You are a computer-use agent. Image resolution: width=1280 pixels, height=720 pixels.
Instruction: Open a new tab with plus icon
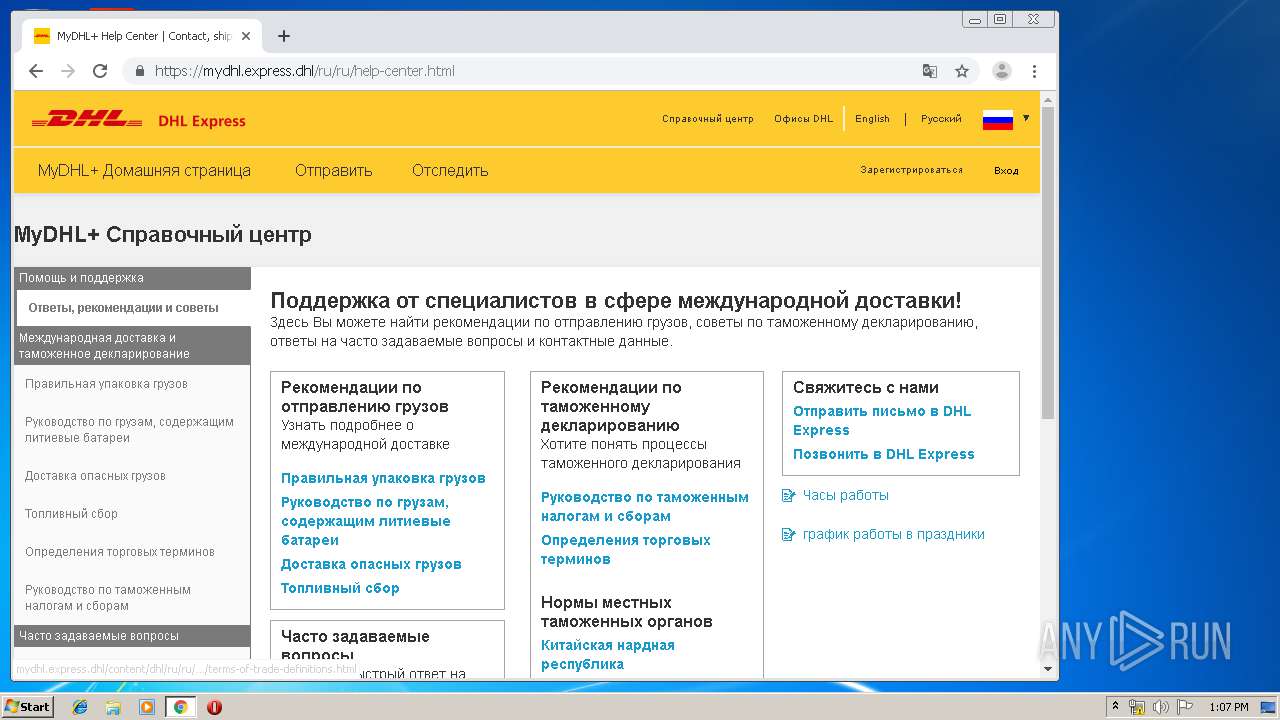tap(284, 36)
